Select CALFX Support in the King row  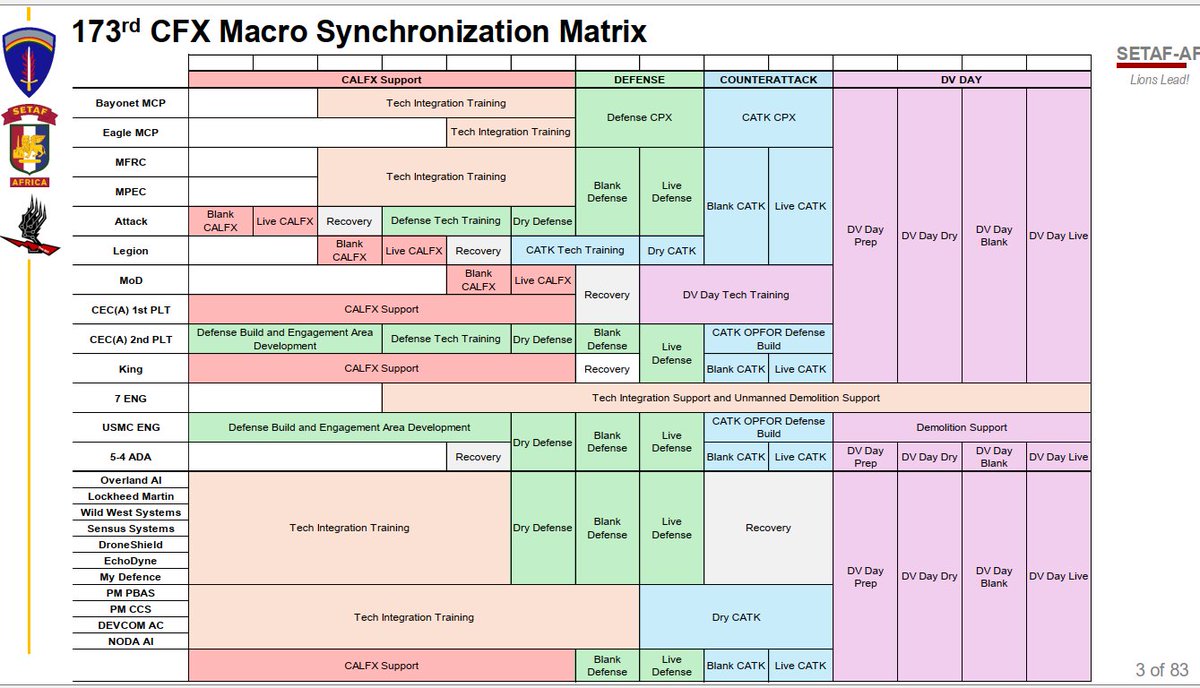point(382,368)
